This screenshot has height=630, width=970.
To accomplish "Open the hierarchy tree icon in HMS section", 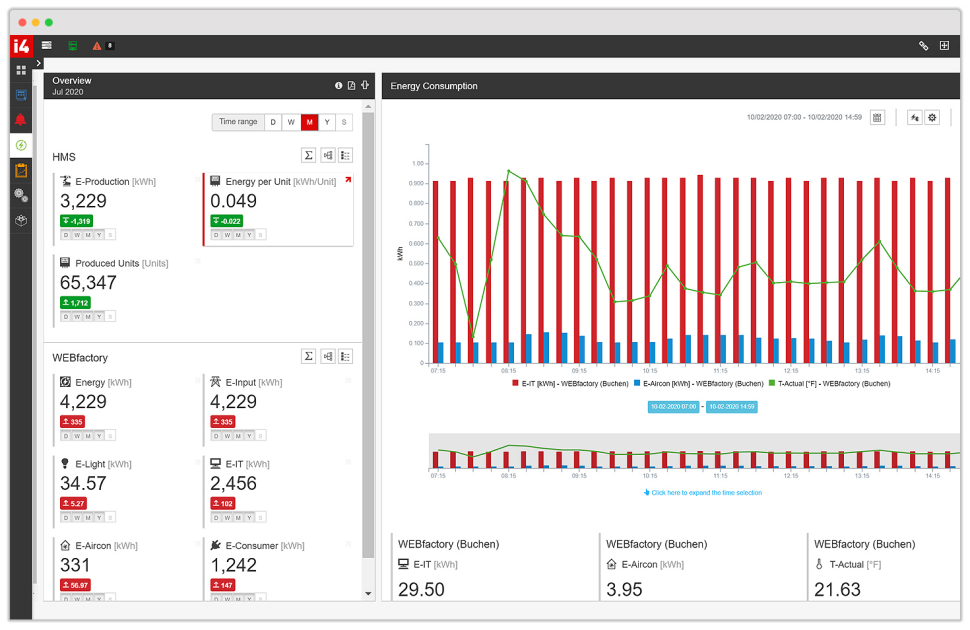I will (x=328, y=155).
